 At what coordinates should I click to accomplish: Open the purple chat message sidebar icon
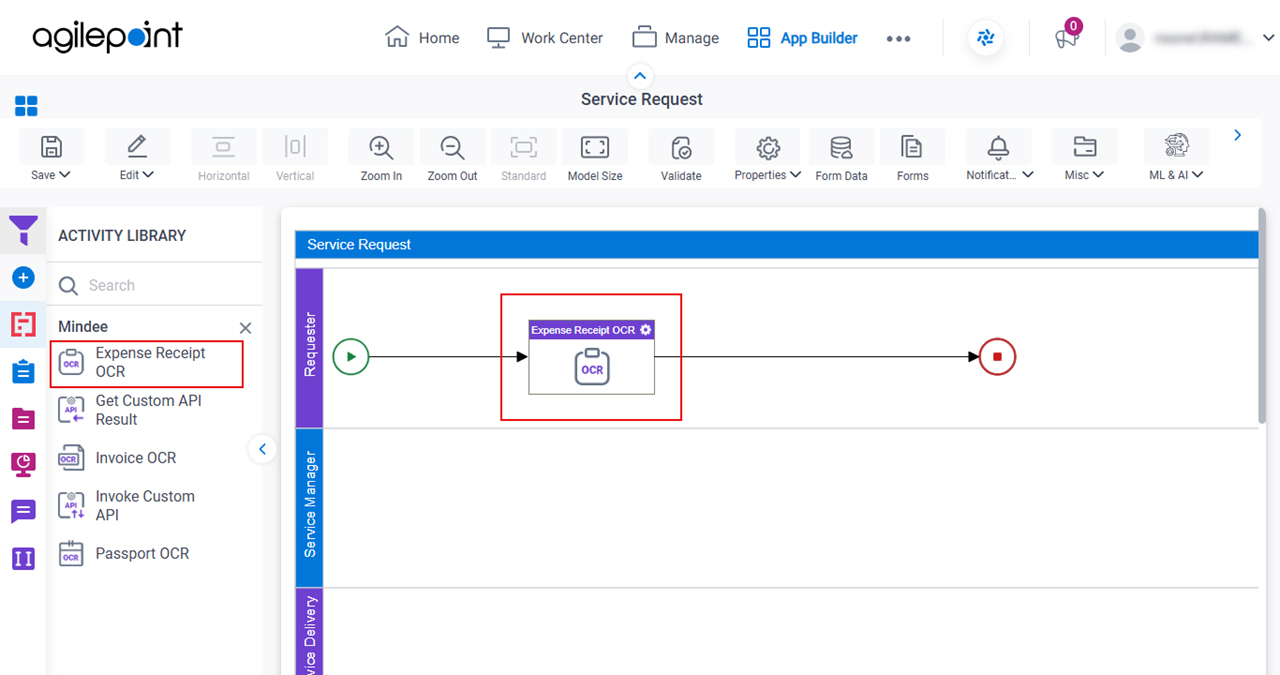point(23,511)
